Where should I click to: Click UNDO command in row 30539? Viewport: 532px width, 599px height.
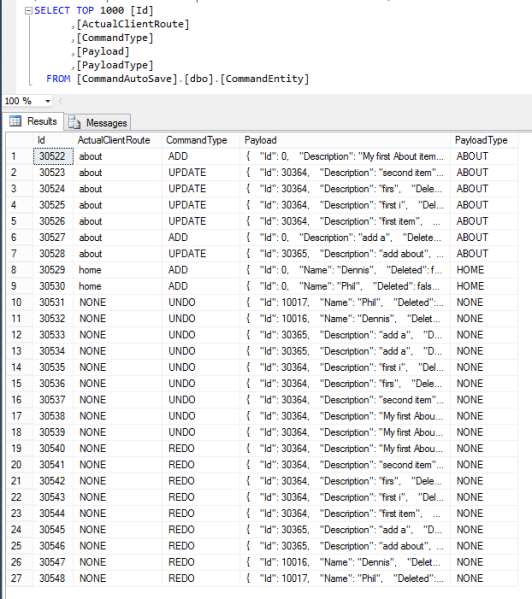point(201,432)
